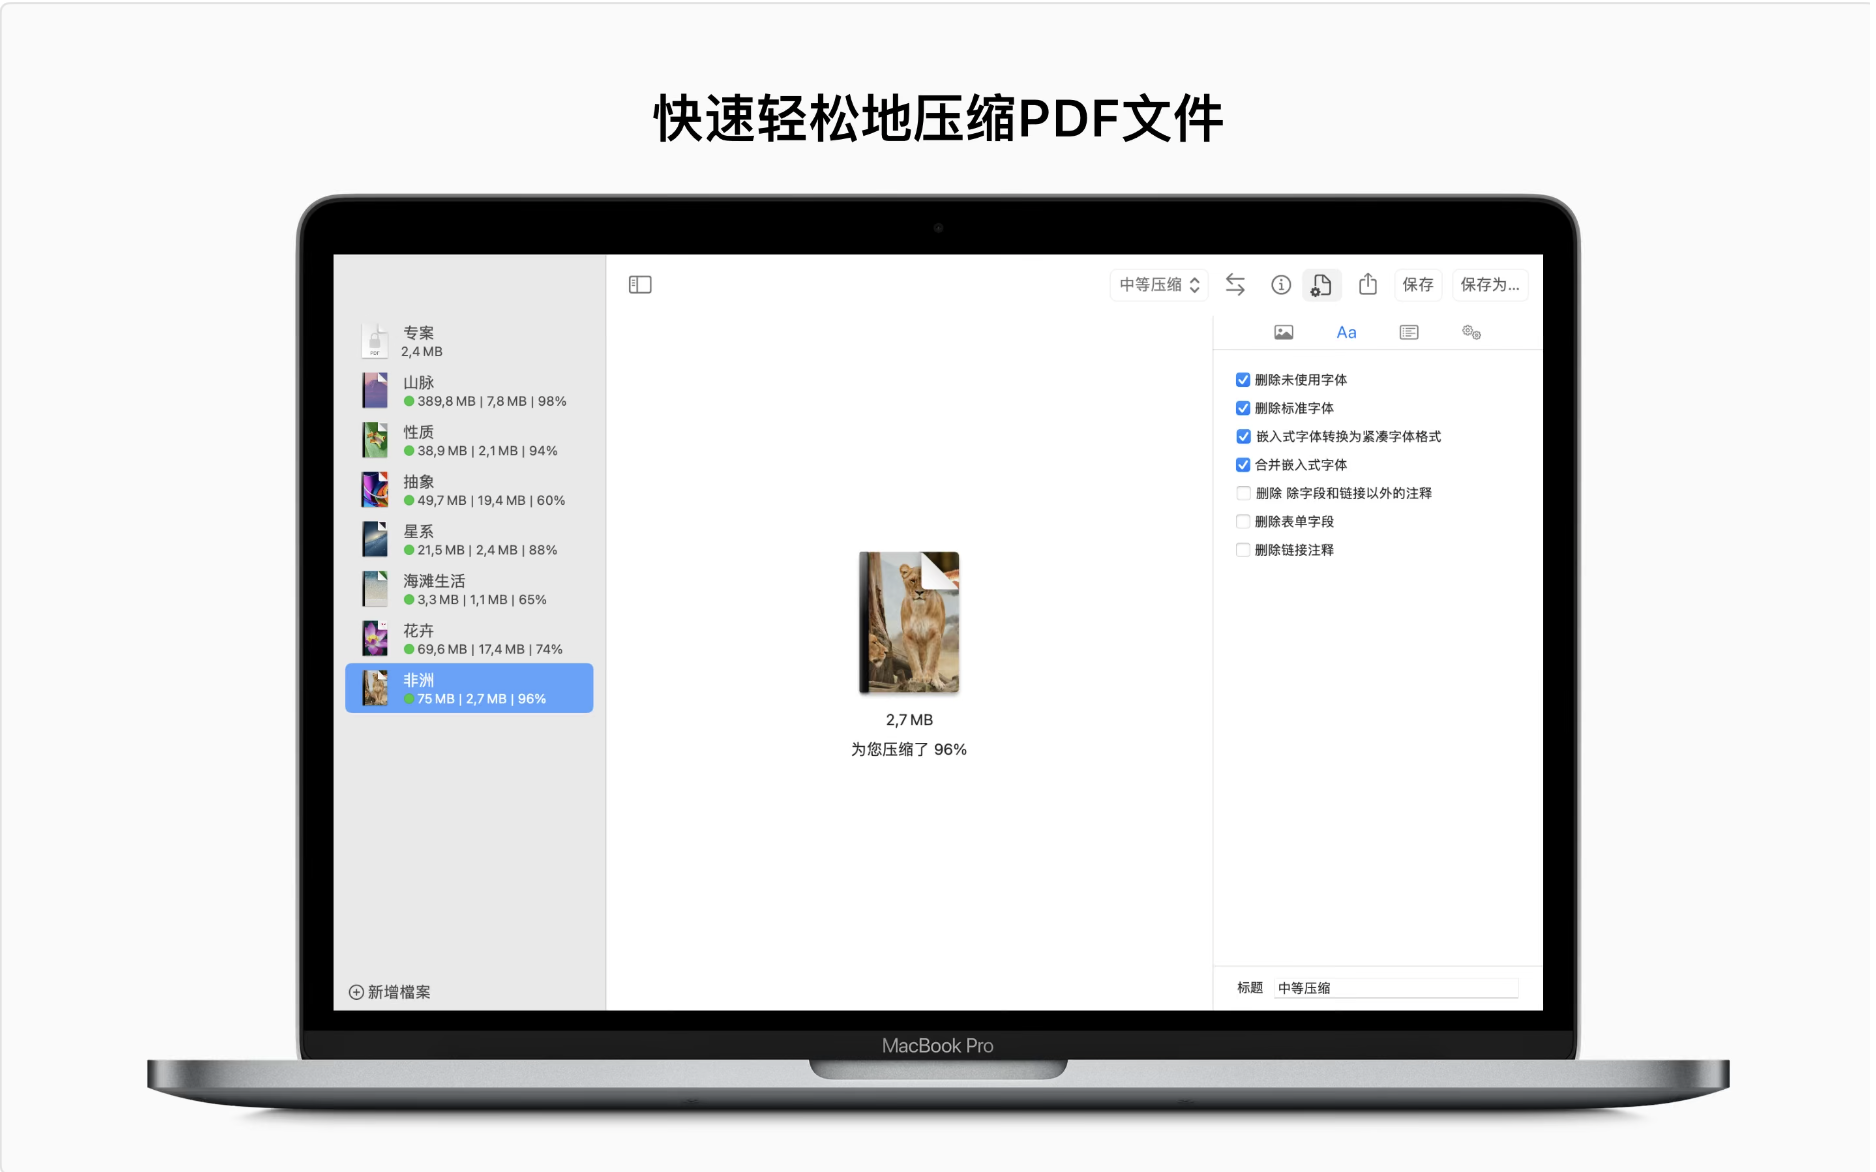Open the advanced gears settings tab
This screenshot has width=1876, height=1172.
pos(1470,332)
